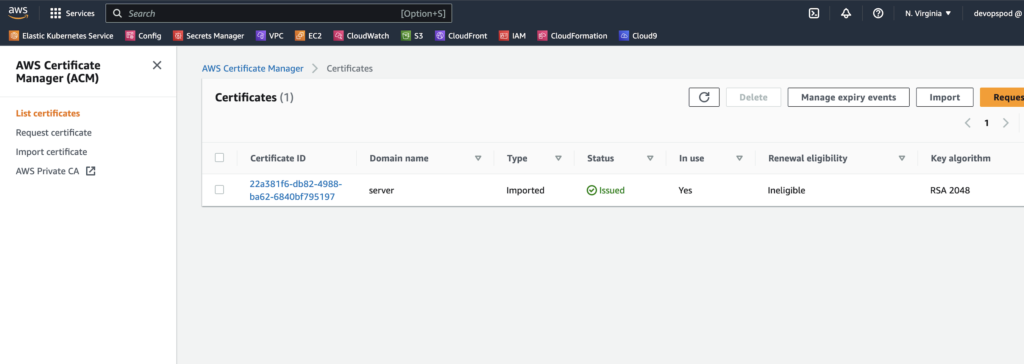Open the CloudShell terminal icon
The width and height of the screenshot is (1024, 364).
click(814, 13)
